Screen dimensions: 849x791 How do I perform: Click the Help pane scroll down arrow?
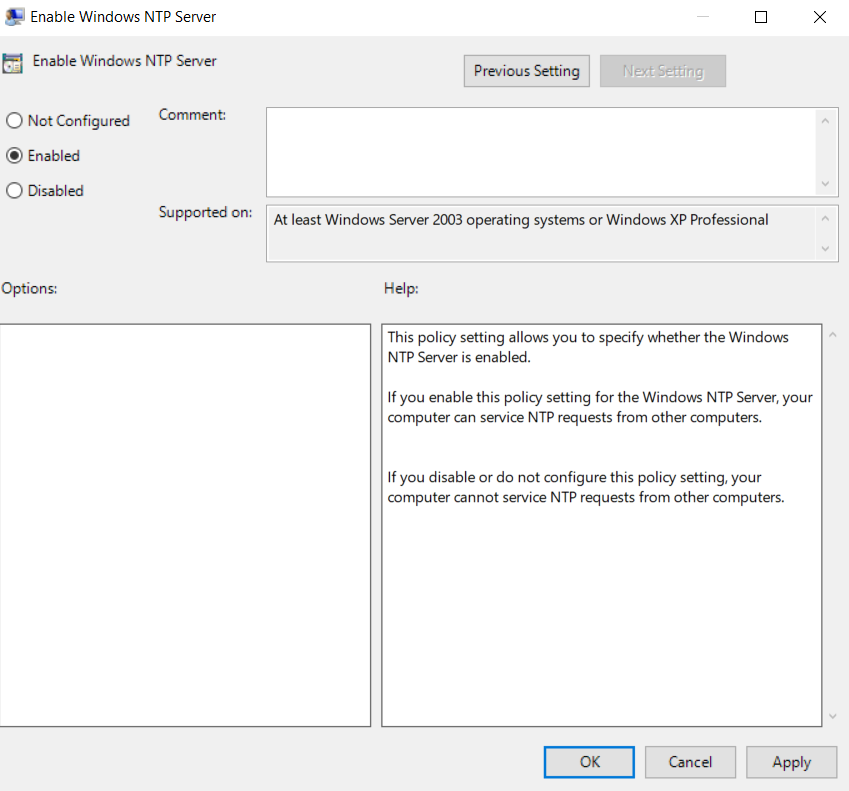(x=833, y=716)
